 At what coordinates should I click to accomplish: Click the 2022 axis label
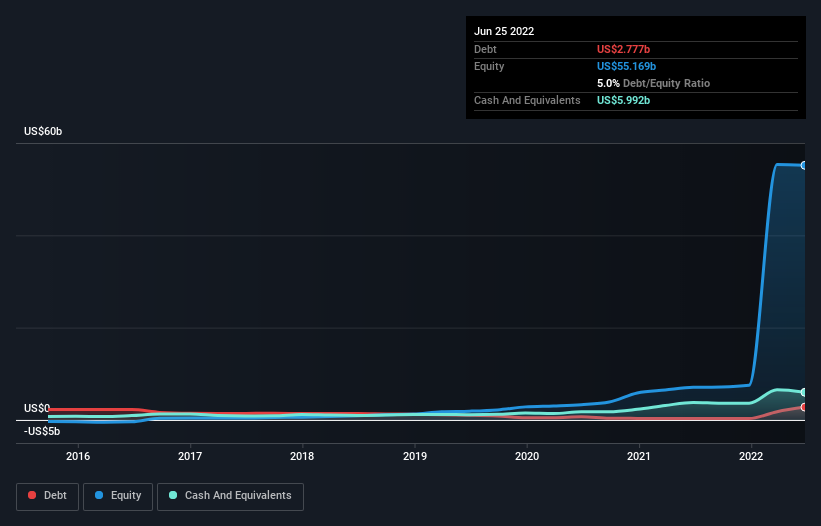[x=751, y=456]
